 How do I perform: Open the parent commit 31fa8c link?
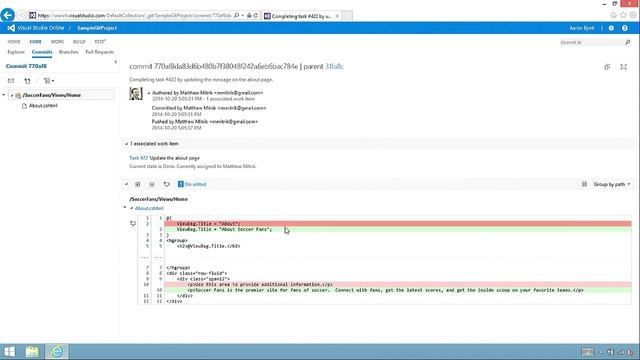coord(335,67)
